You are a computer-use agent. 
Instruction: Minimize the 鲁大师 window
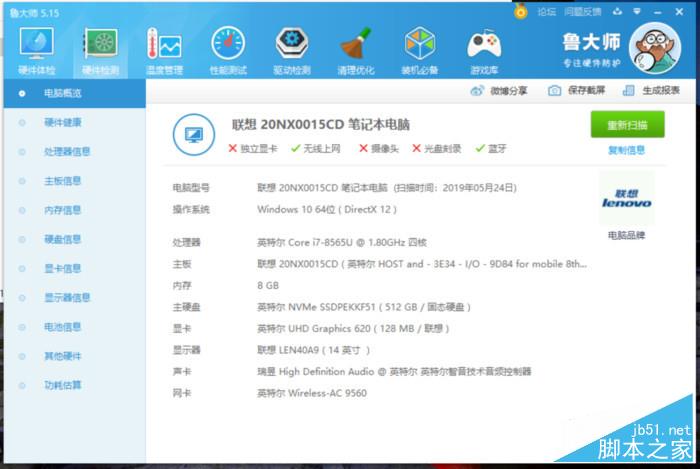(657, 12)
